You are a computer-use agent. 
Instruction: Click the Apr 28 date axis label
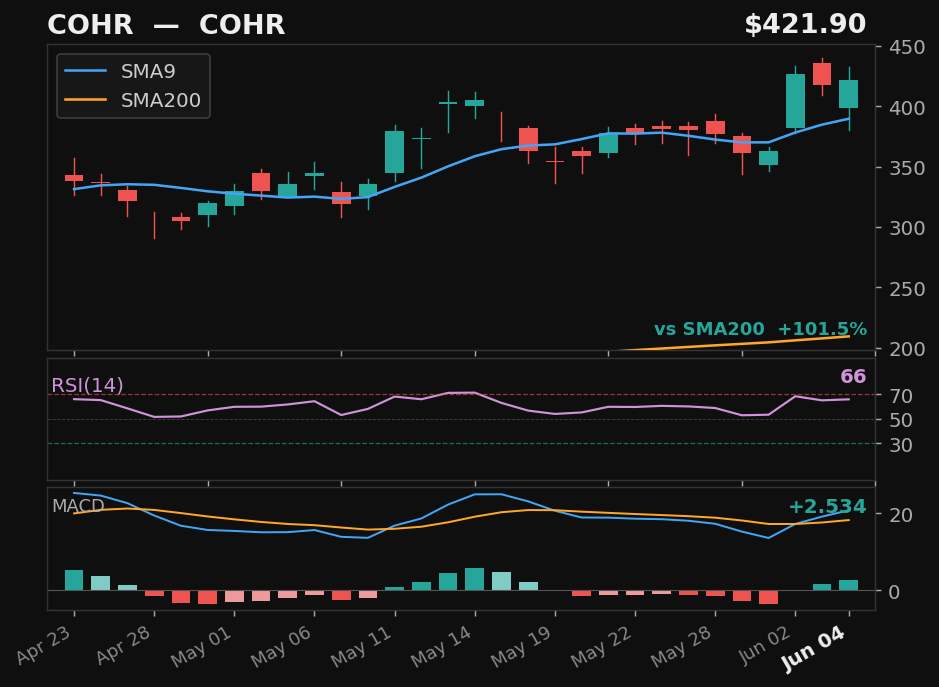tap(123, 646)
